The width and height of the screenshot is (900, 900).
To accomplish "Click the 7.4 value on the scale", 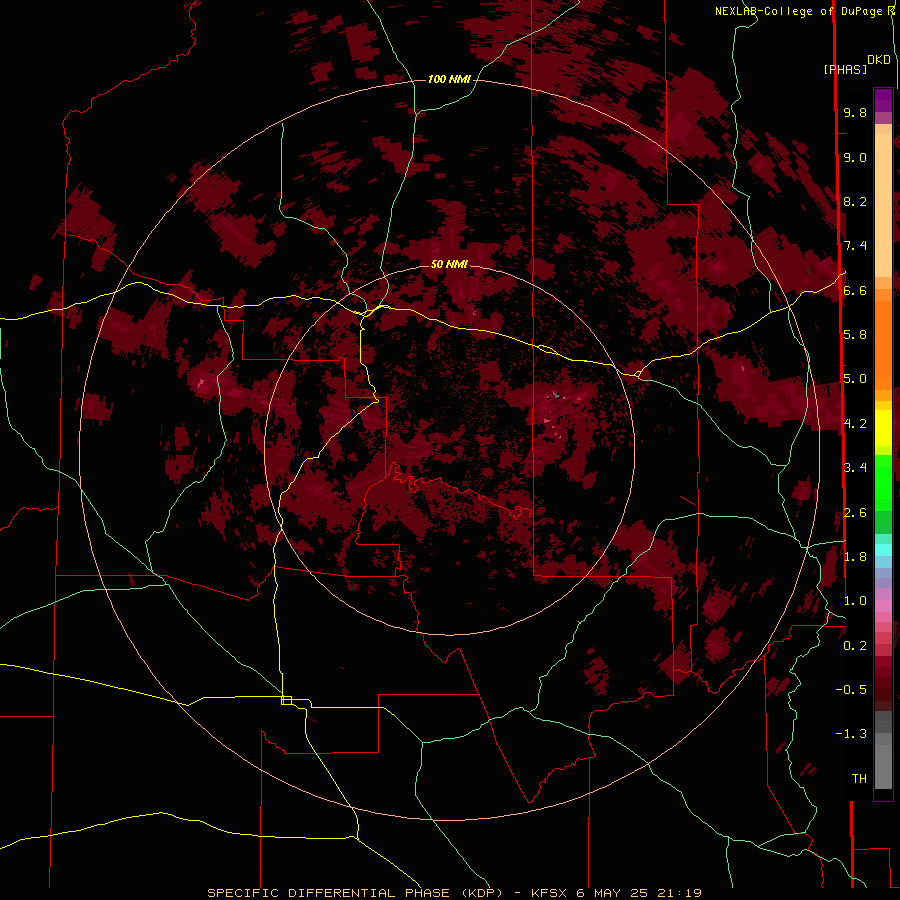I will 855,246.
